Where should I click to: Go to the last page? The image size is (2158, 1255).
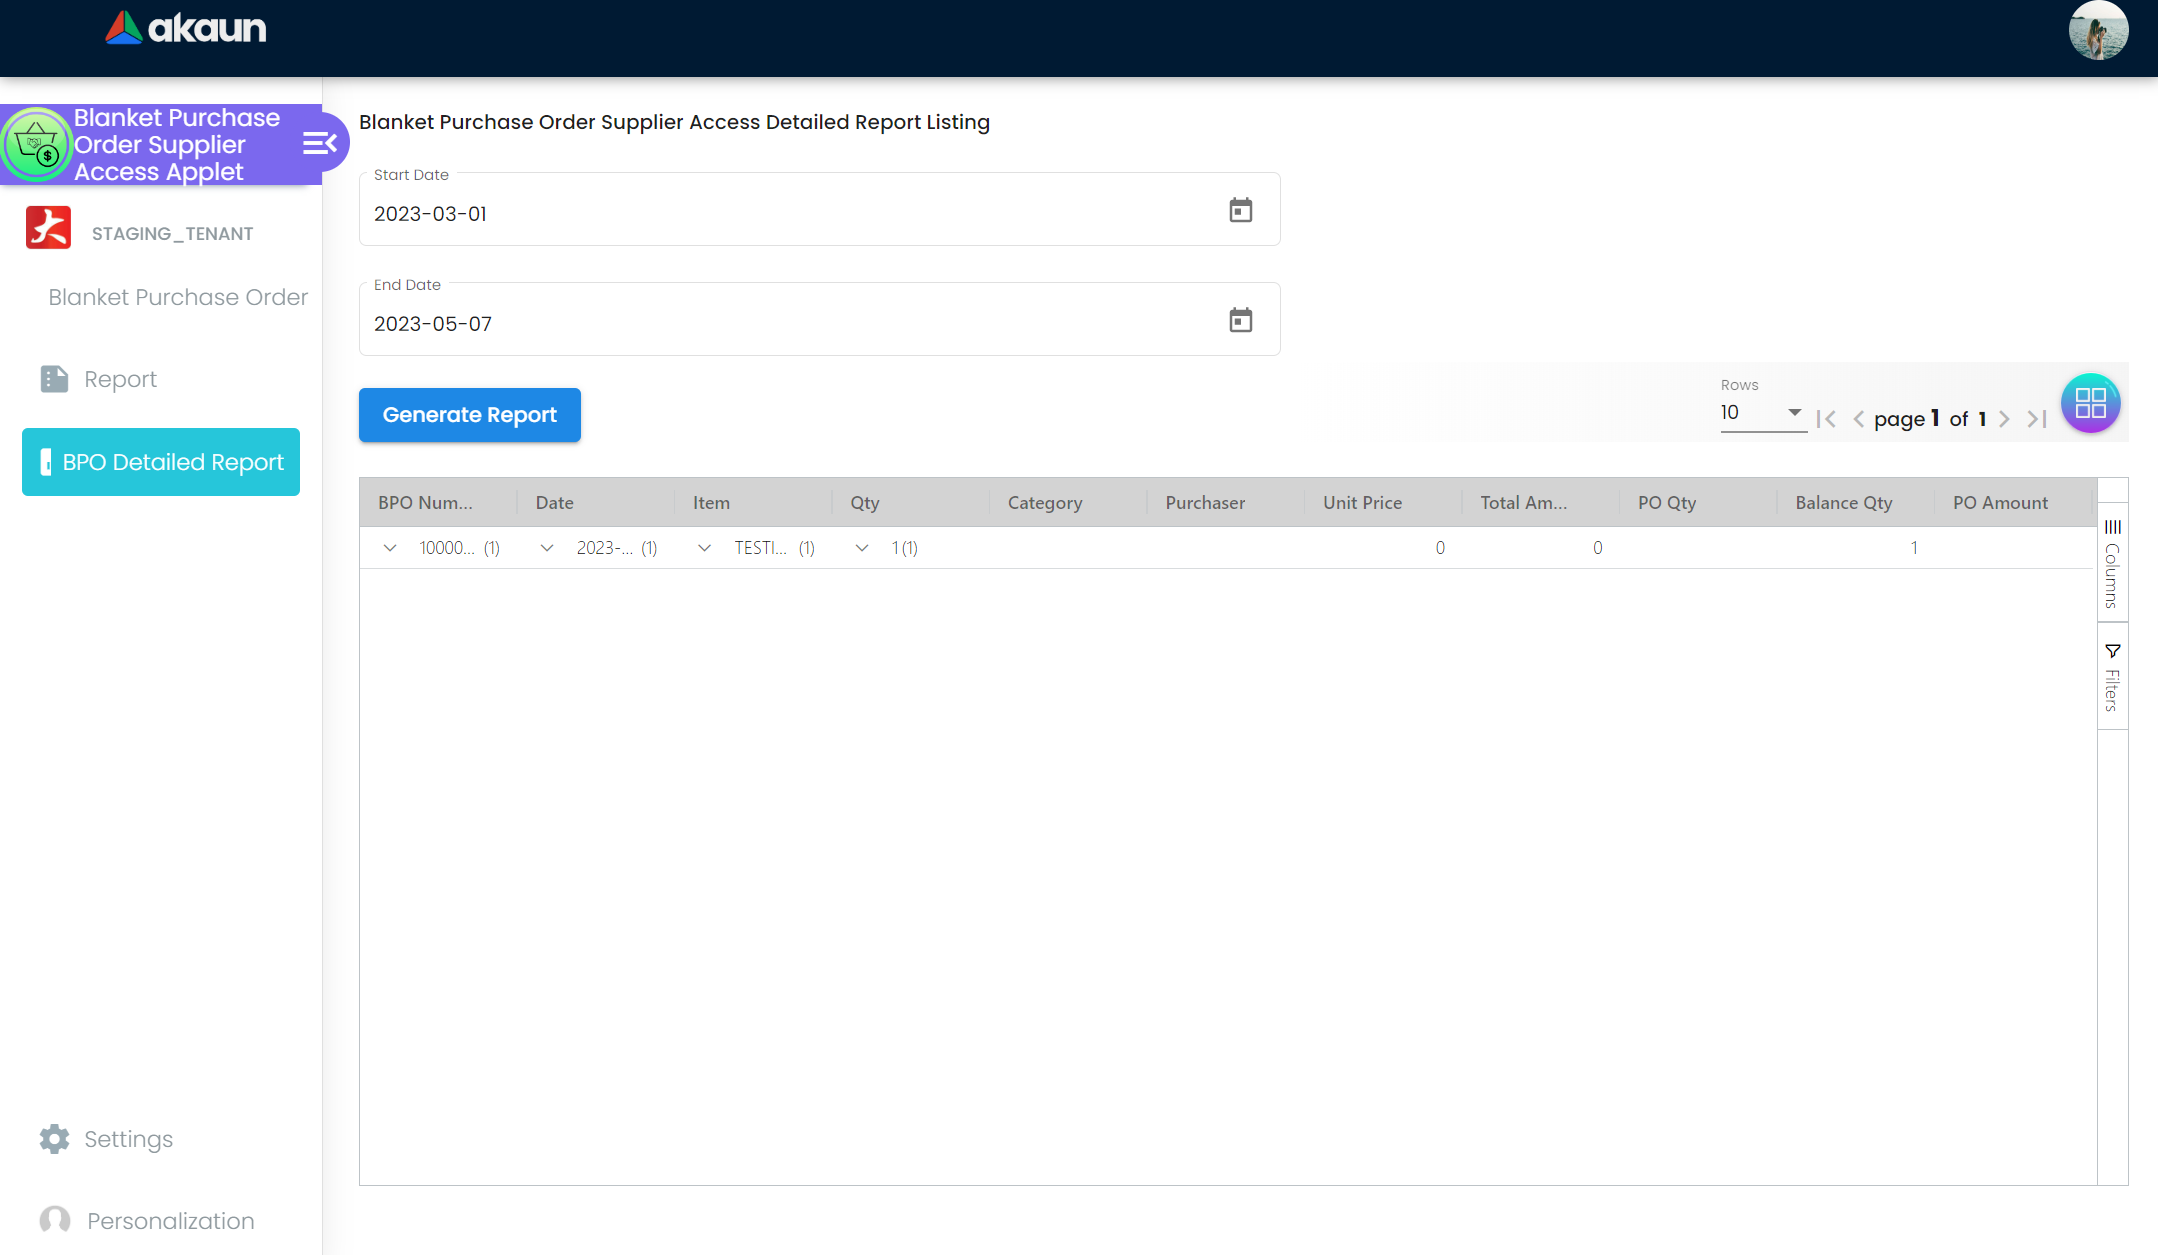(x=2037, y=419)
